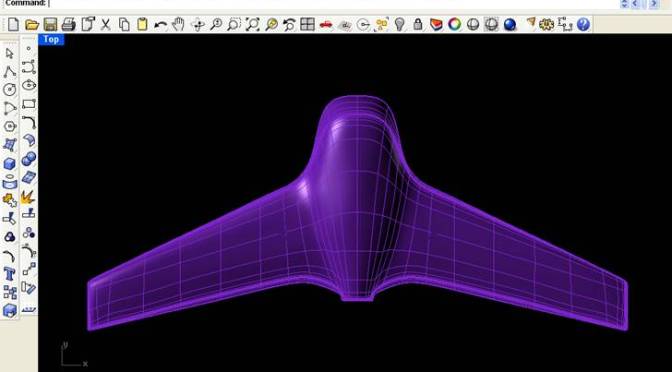Open the color wheel render colors icon

(x=454, y=24)
